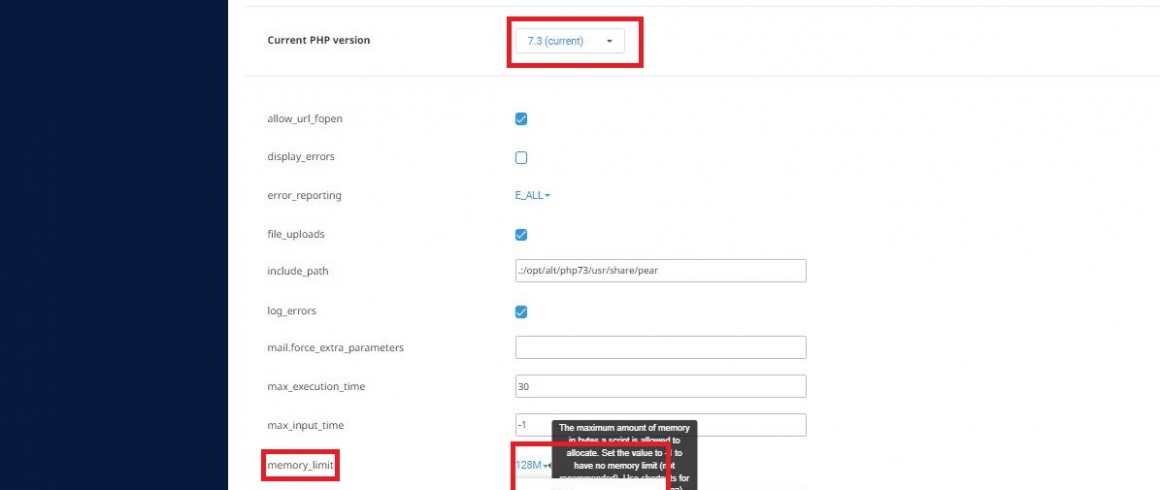1160x490 pixels.
Task: Open the error_reporting E_ALL dropdown
Action: coord(533,195)
